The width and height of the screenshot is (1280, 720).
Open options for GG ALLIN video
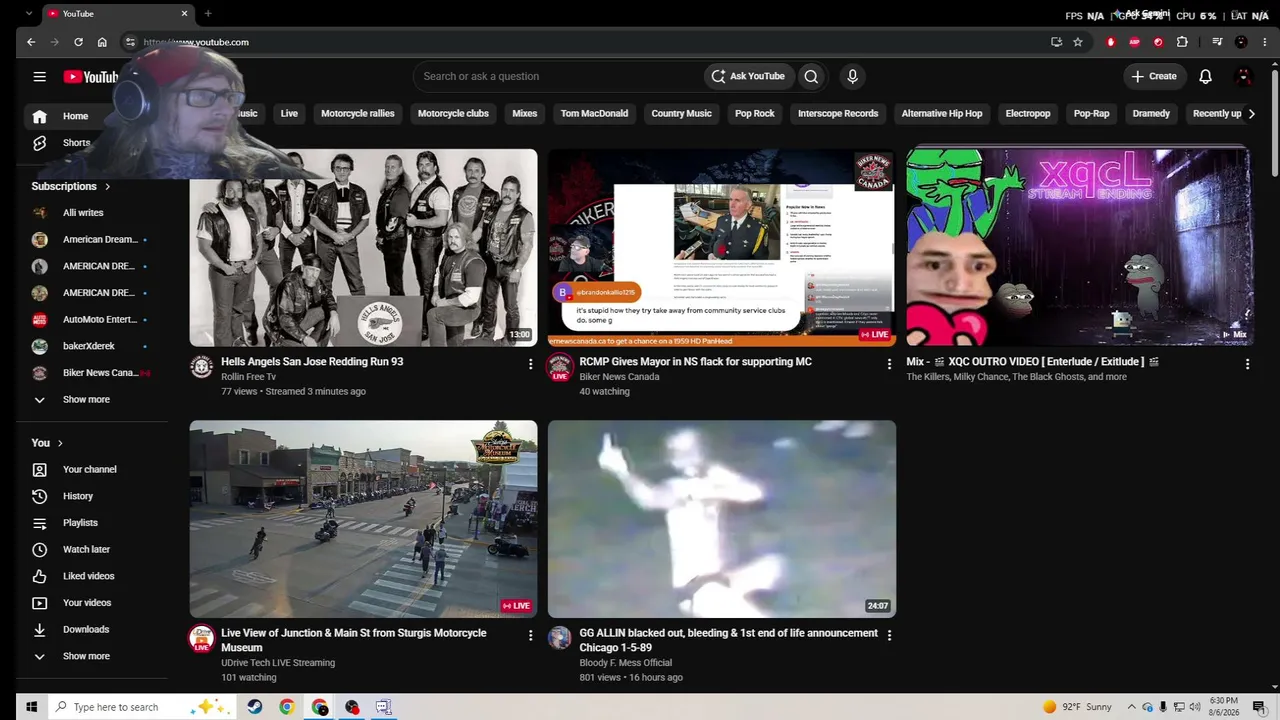(889, 635)
